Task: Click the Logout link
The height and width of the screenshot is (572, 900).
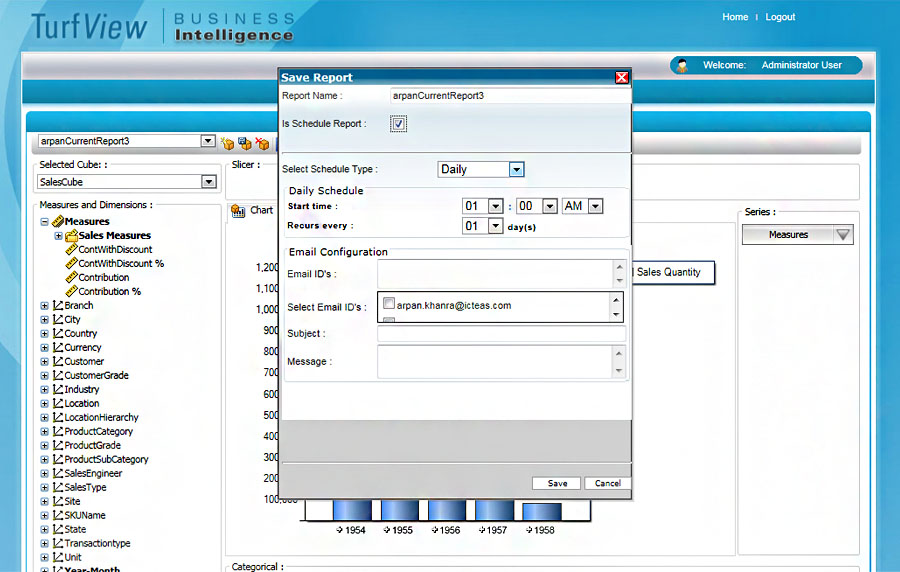Action: (x=780, y=17)
